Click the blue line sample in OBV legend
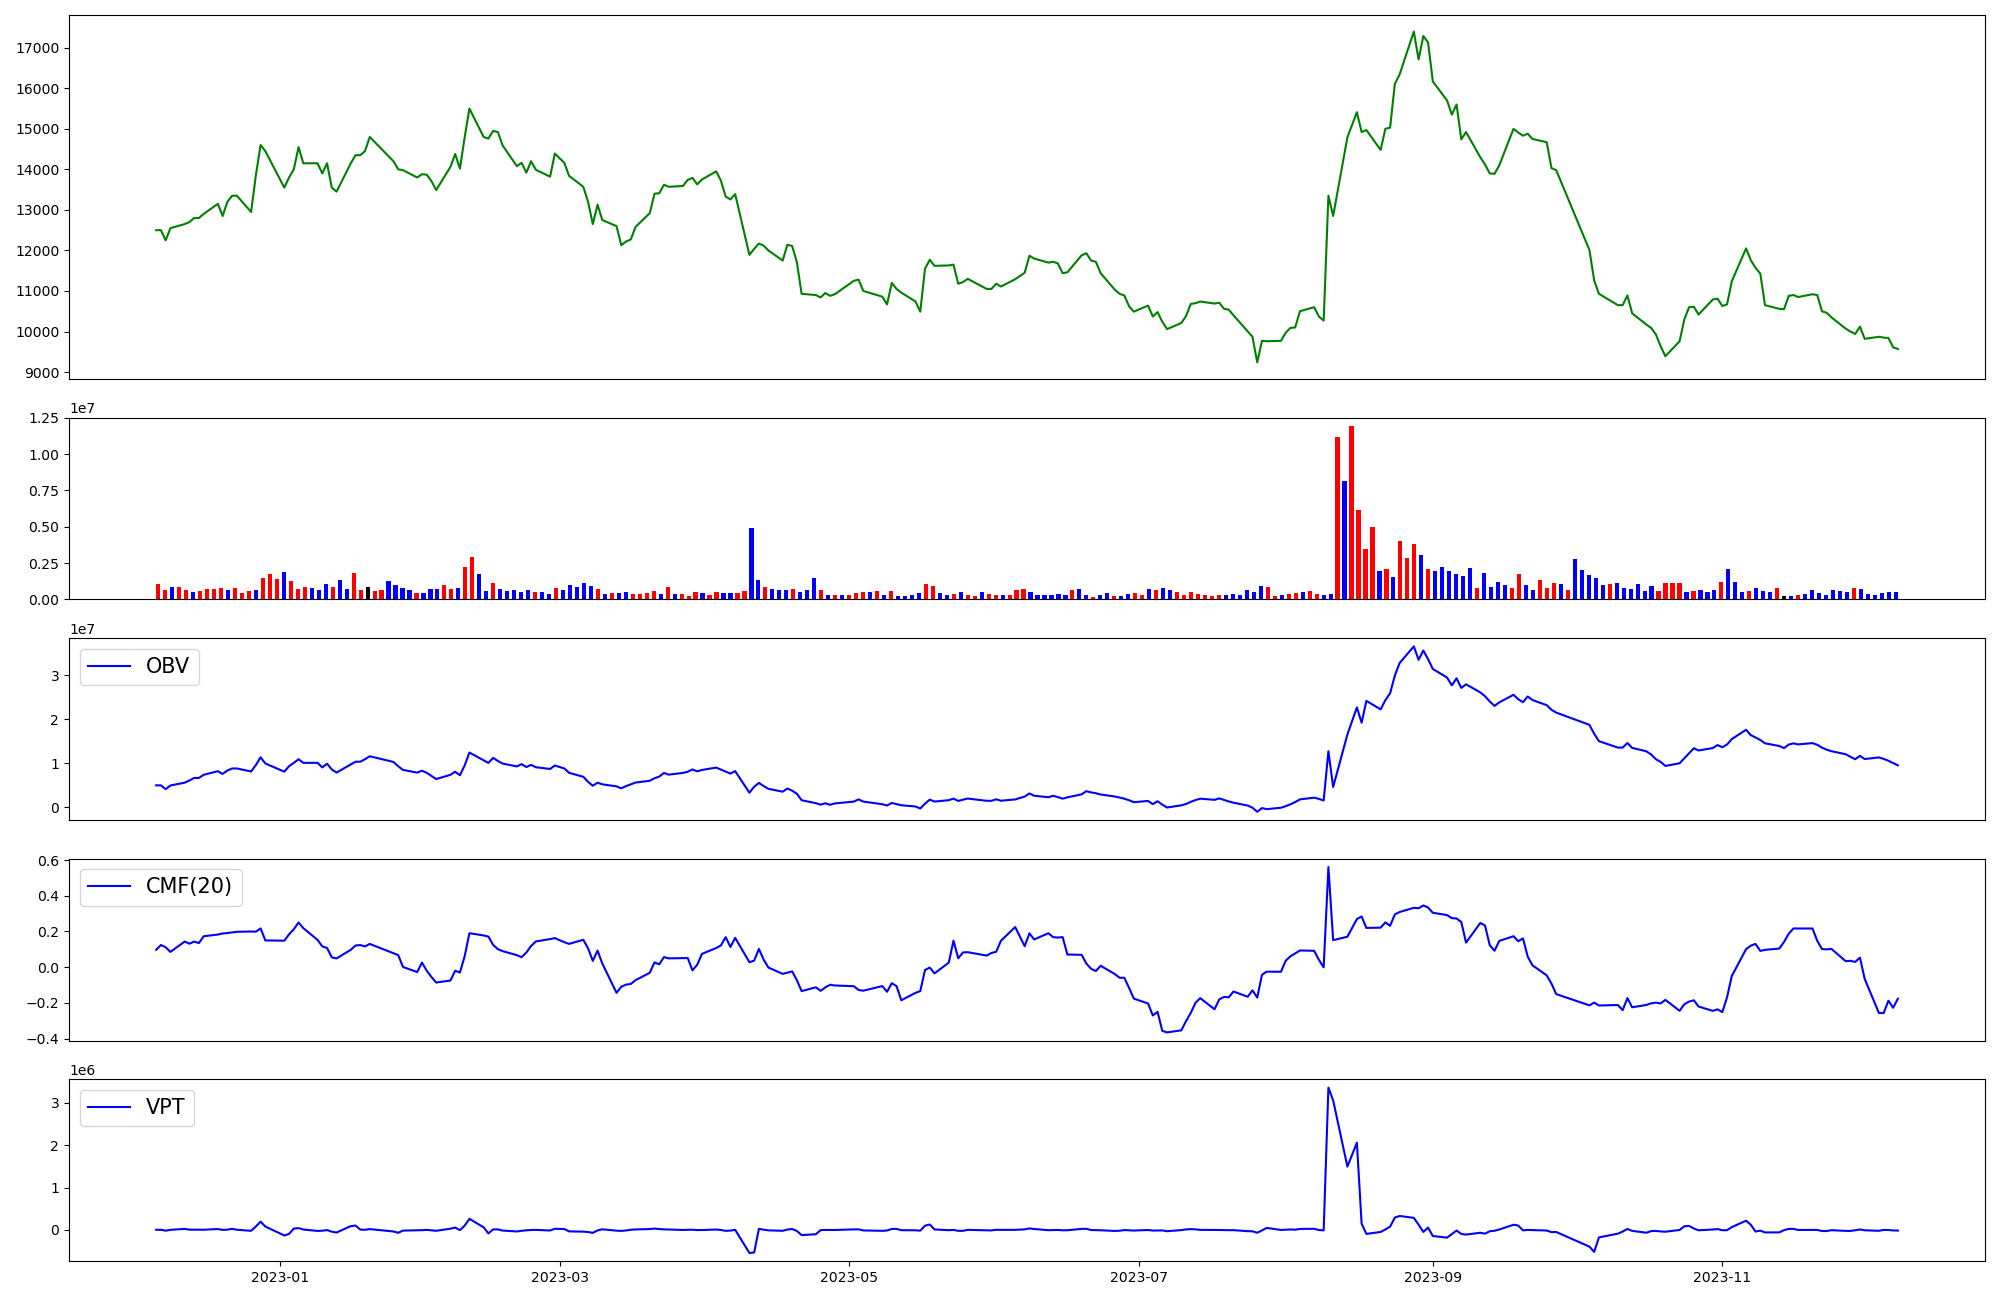Viewport: 2000px width, 1300px height. pos(110,666)
